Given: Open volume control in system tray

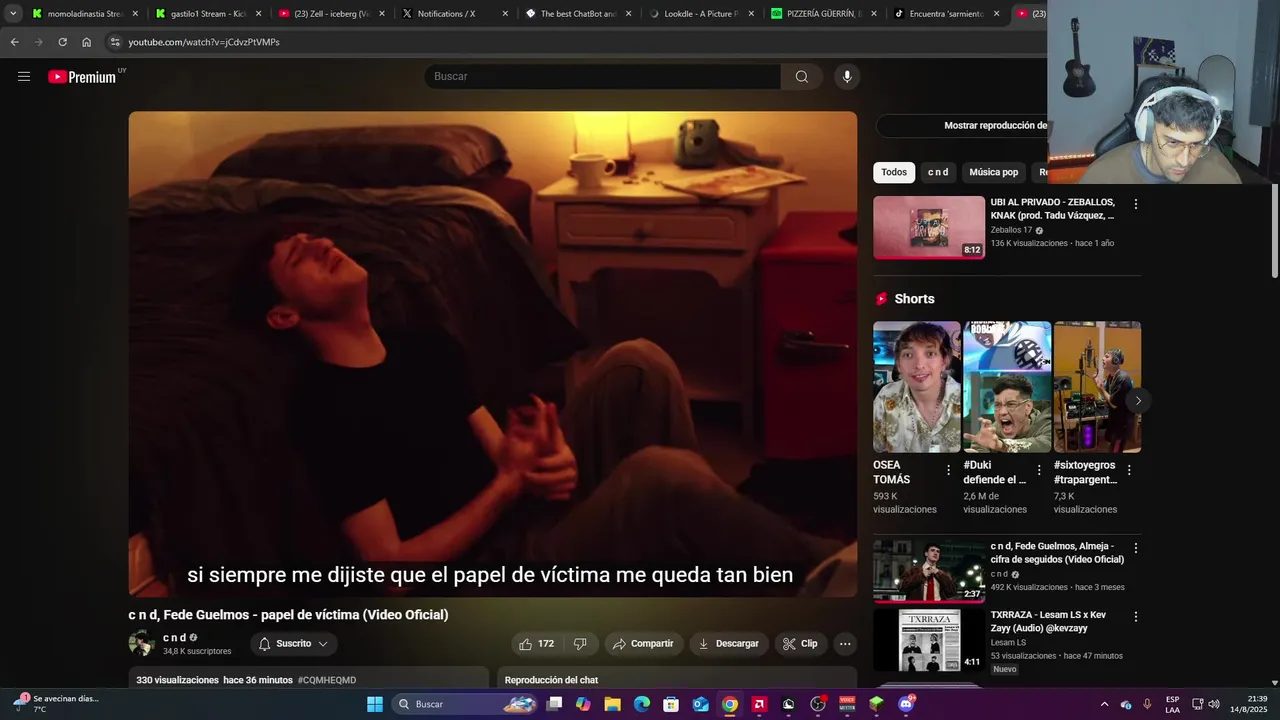Looking at the screenshot, I should pos(1214,704).
